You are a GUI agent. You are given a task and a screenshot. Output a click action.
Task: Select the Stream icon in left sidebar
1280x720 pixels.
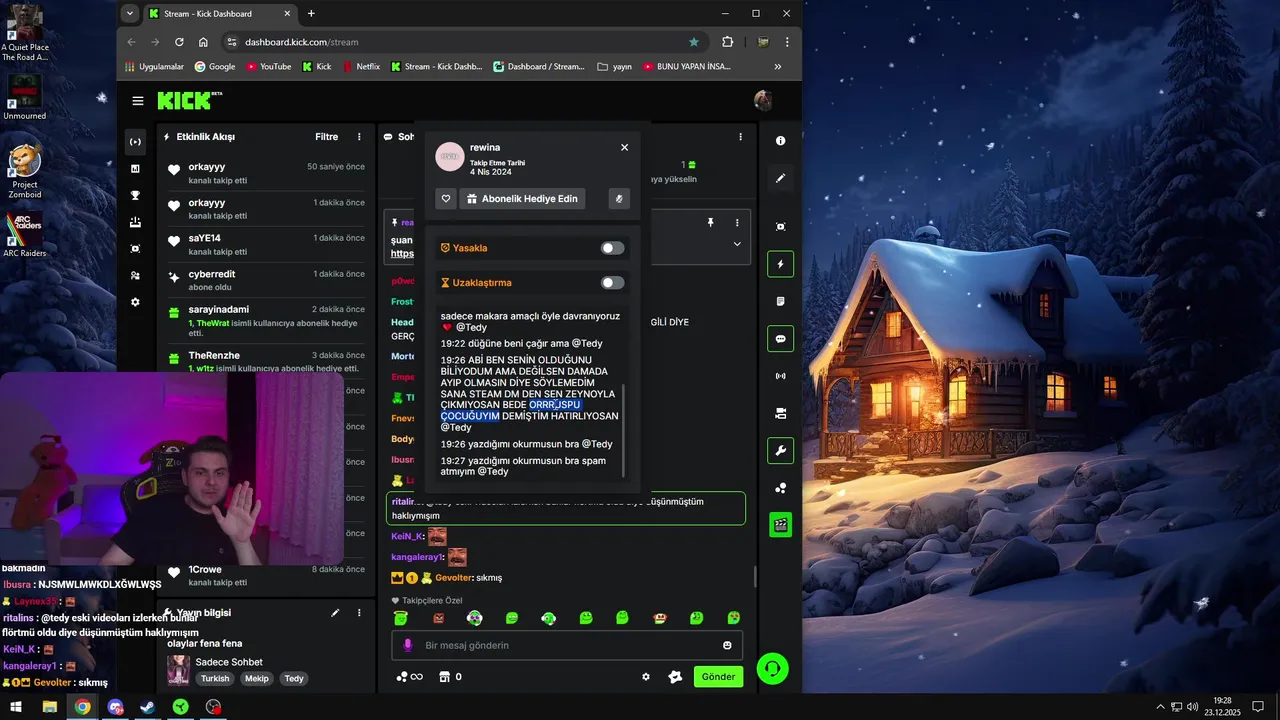pos(135,142)
